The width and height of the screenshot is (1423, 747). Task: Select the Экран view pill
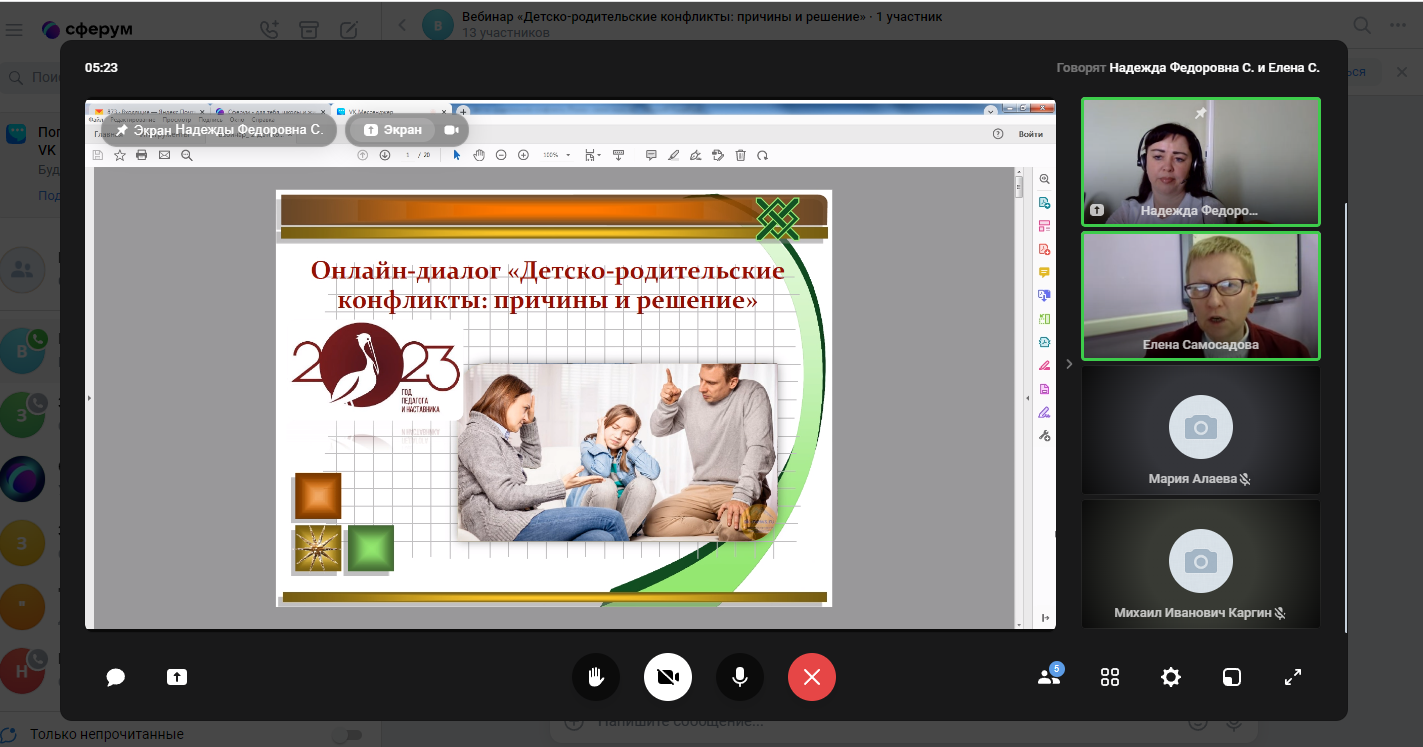(x=392, y=130)
